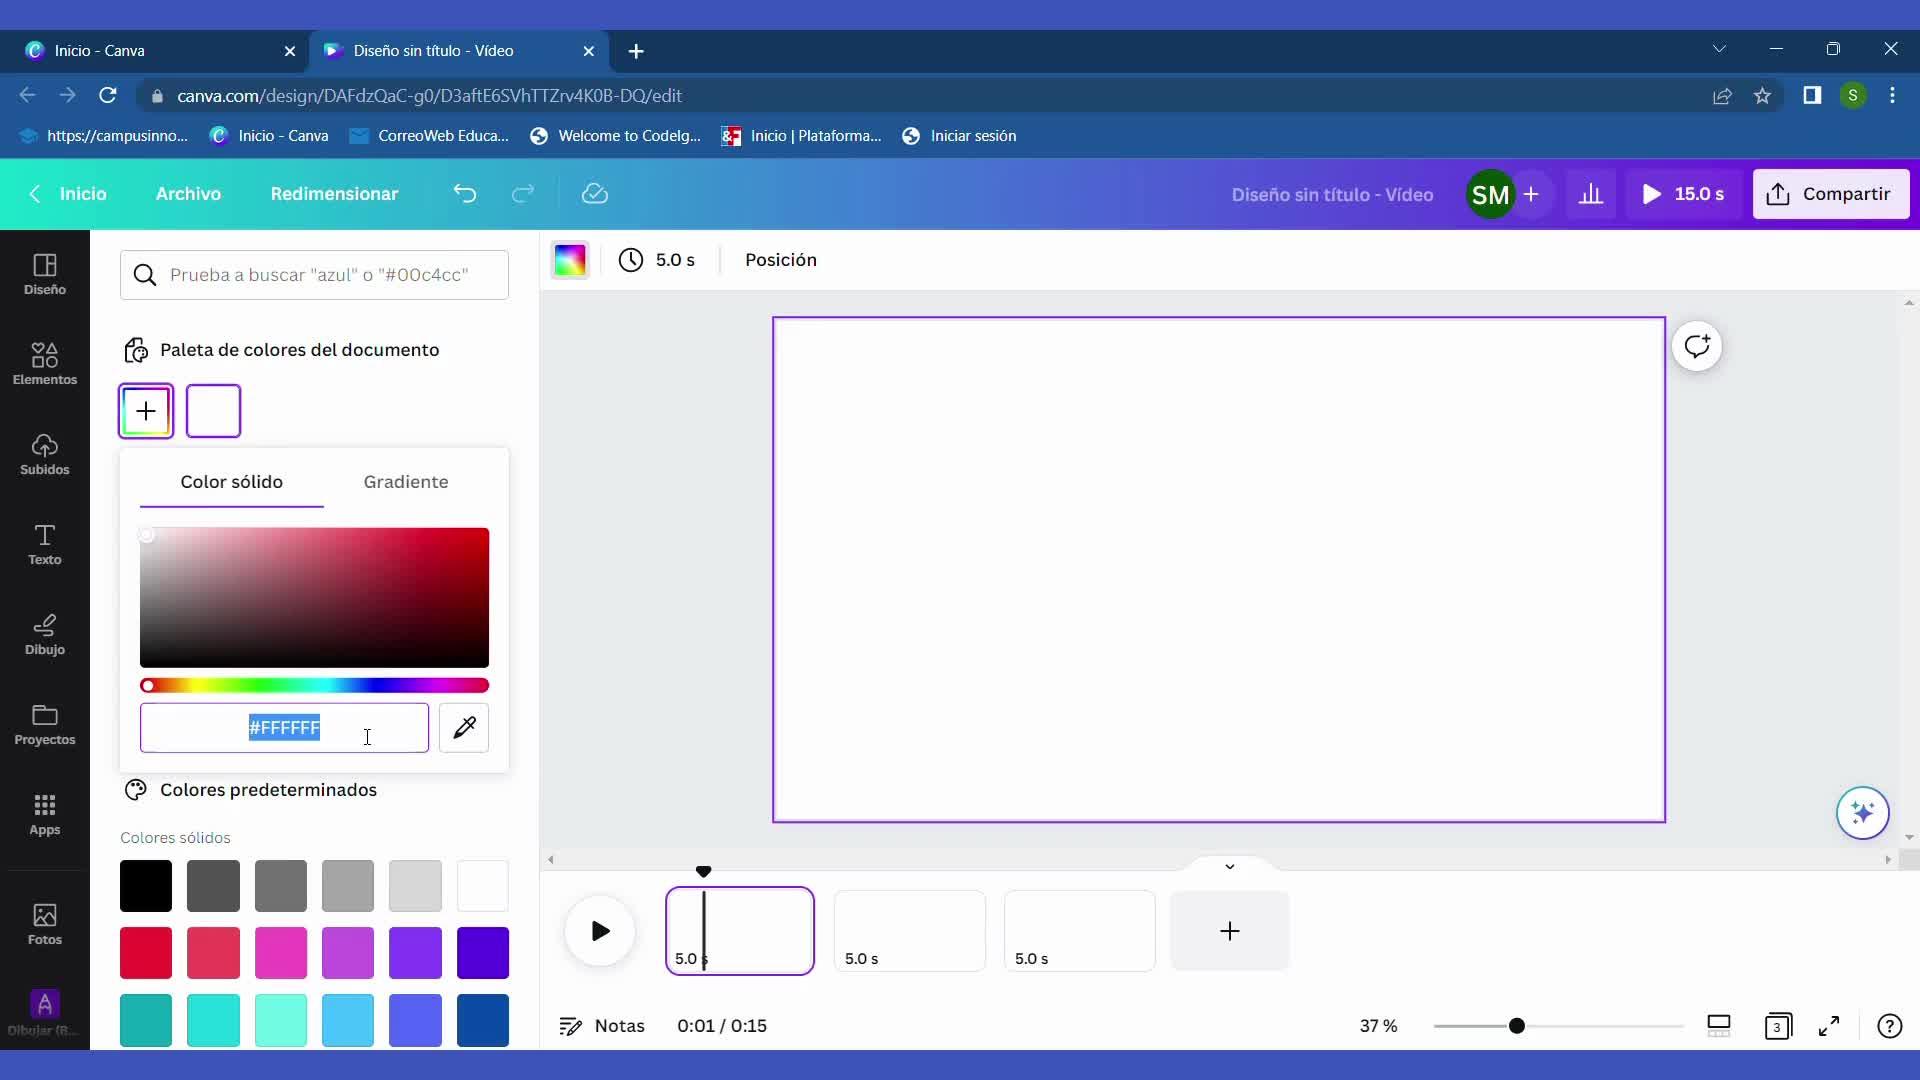The height and width of the screenshot is (1080, 1920).
Task: Toggle fullscreen presentation mode
Action: coord(1829,1026)
